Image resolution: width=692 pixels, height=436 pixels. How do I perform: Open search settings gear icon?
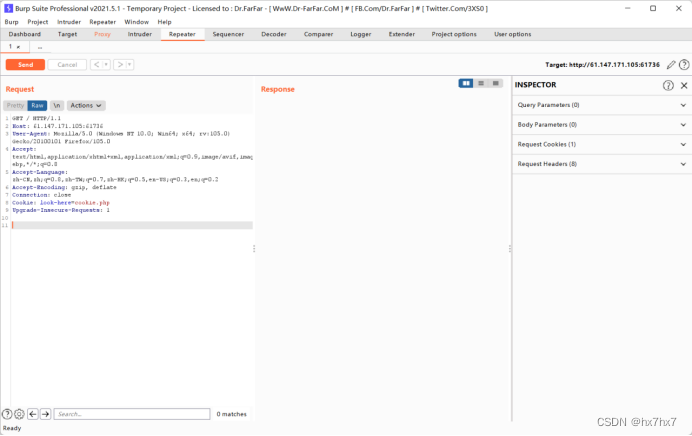pos(19,414)
